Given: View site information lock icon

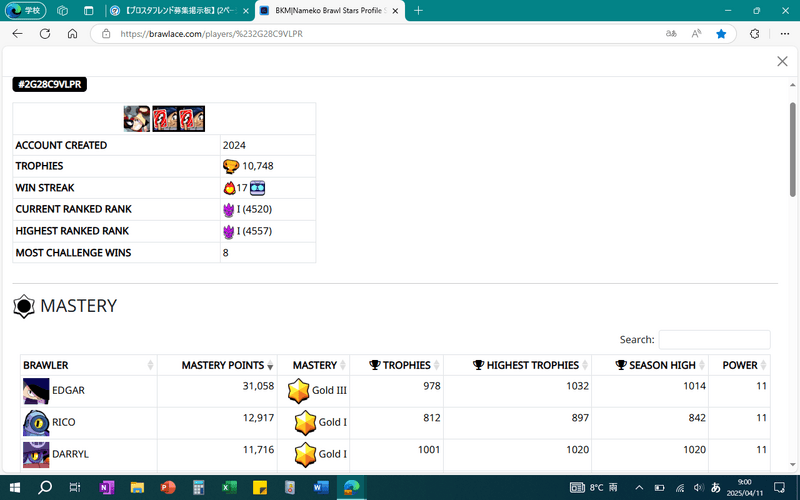Looking at the screenshot, I should pyautogui.click(x=106, y=34).
